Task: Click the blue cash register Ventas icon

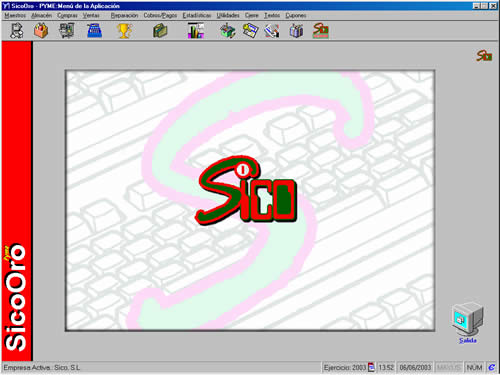Action: pos(94,31)
